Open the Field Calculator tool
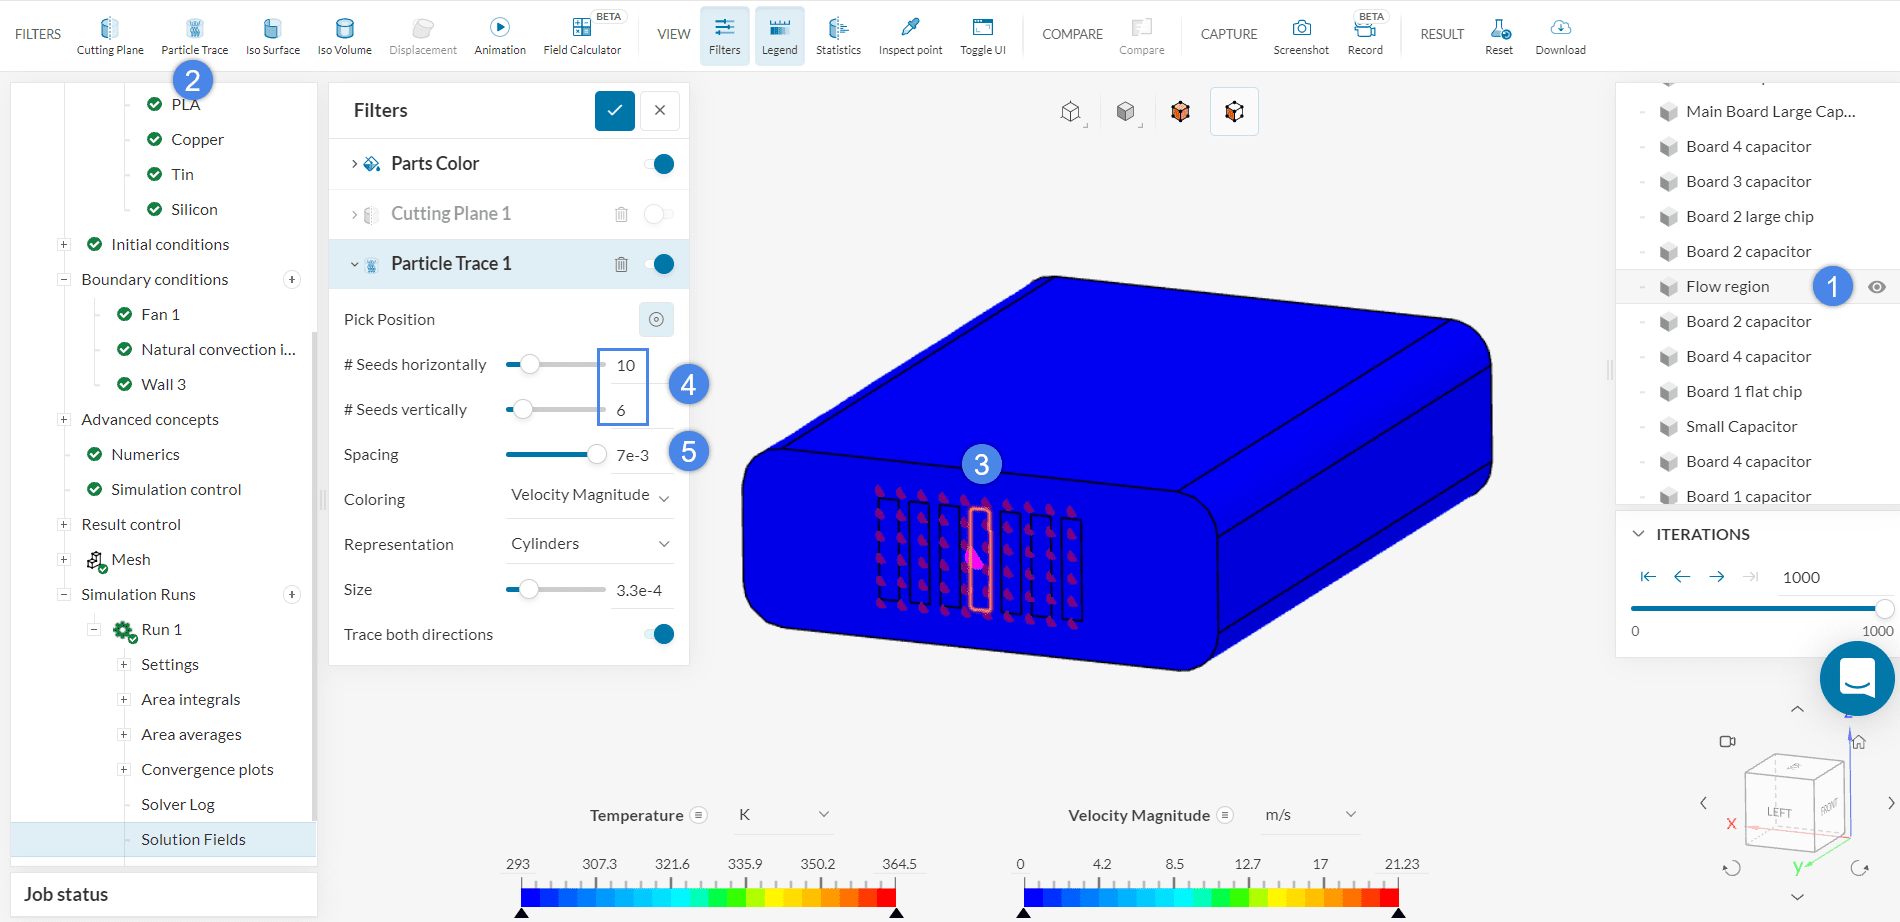The image size is (1900, 922). click(582, 35)
